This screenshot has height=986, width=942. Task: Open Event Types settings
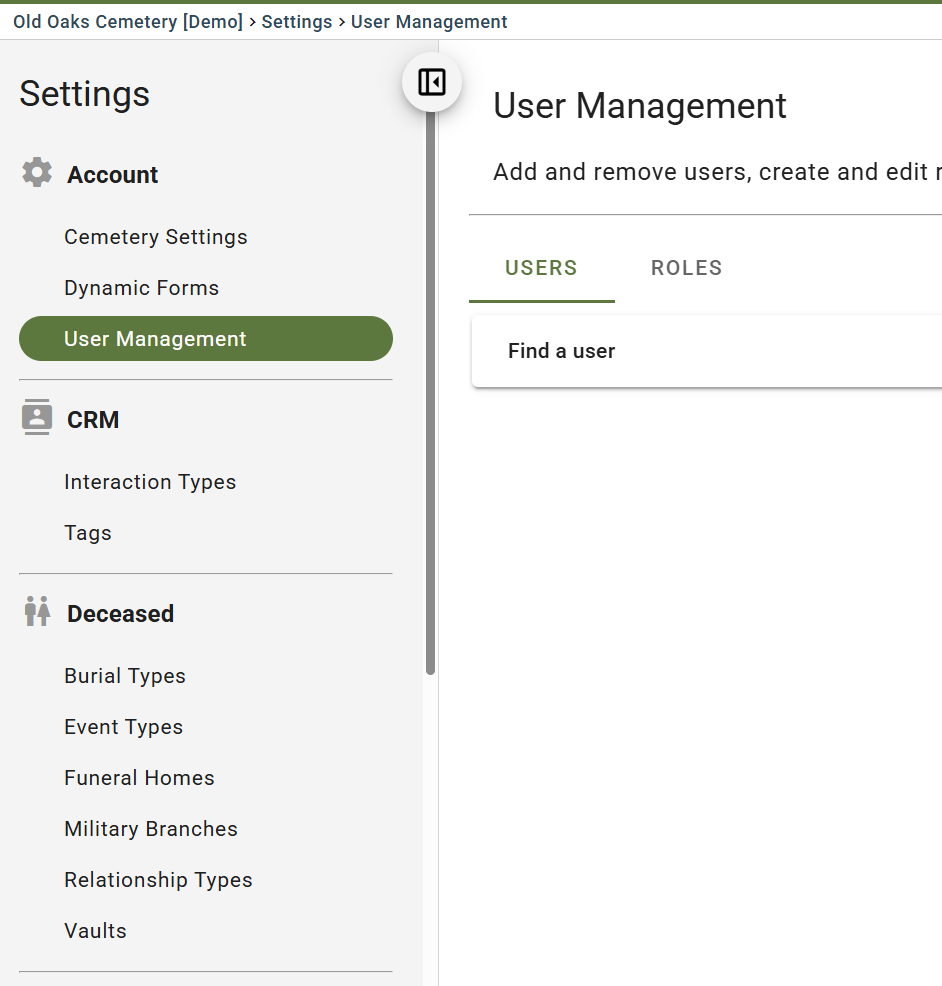tap(123, 727)
